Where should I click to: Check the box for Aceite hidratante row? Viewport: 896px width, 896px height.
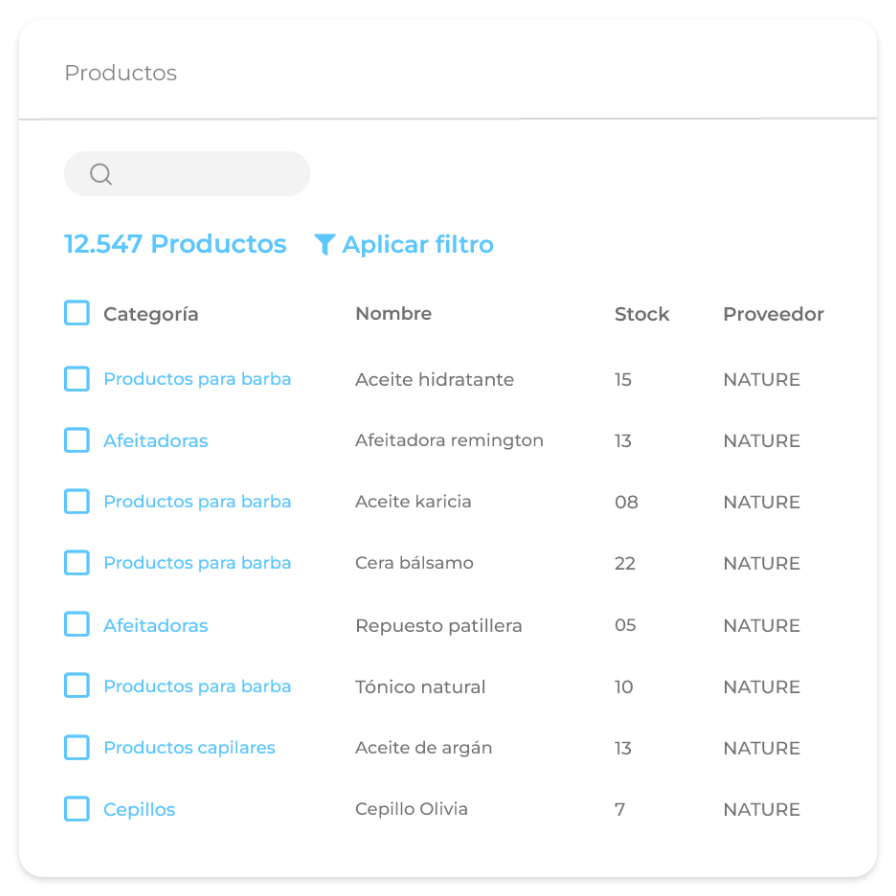(77, 379)
